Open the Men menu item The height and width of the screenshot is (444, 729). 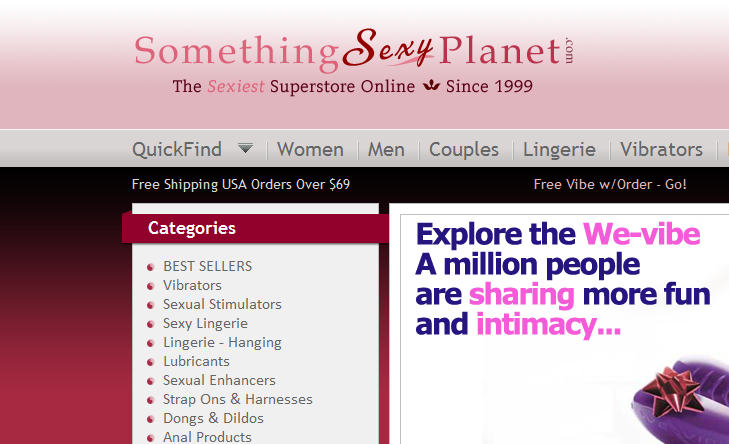pos(386,149)
